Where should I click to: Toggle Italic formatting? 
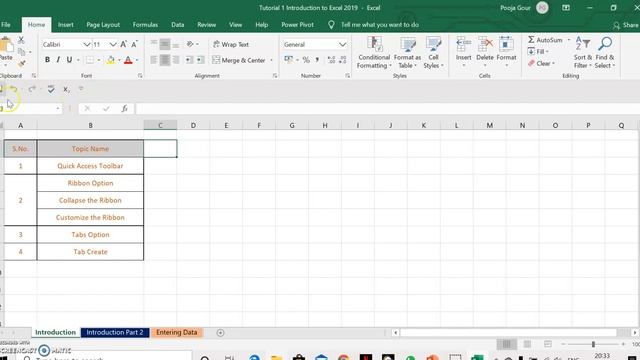pyautogui.click(x=58, y=60)
